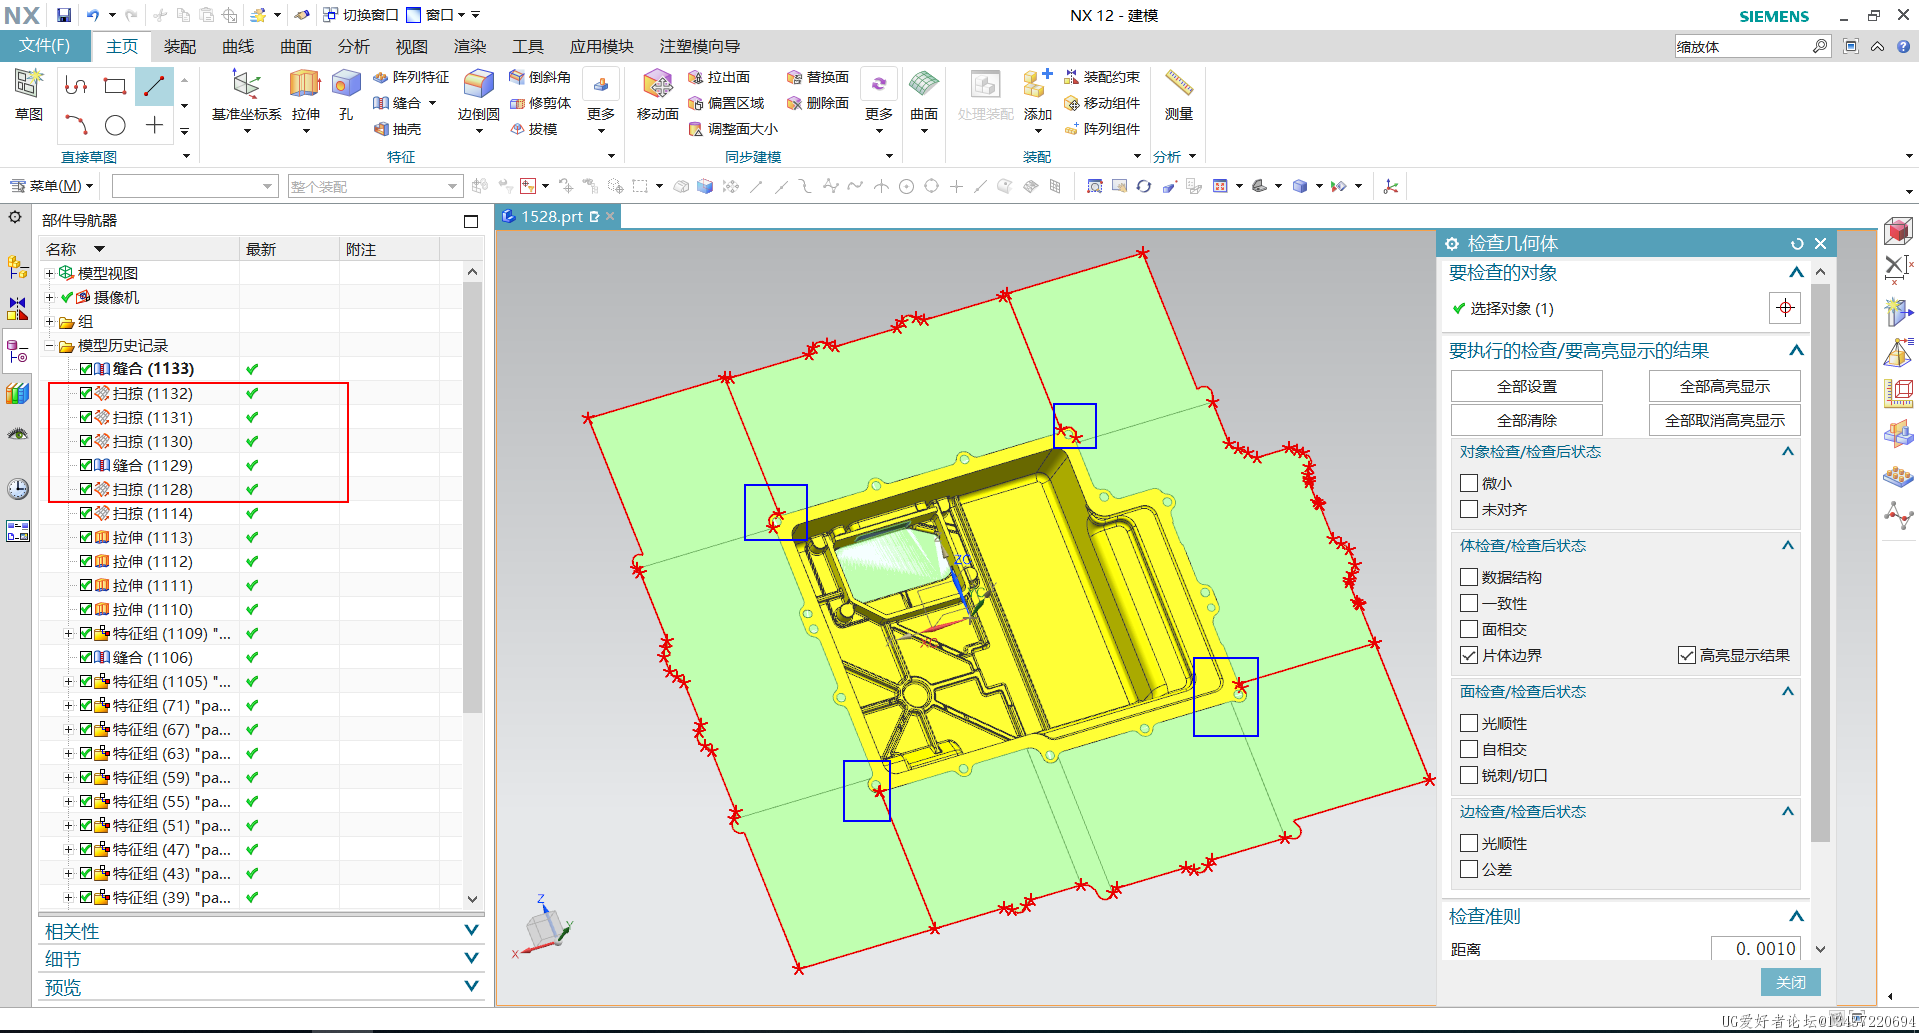Click the 关闭 button
Viewport: 1919px width, 1033px height.
coord(1791,982)
